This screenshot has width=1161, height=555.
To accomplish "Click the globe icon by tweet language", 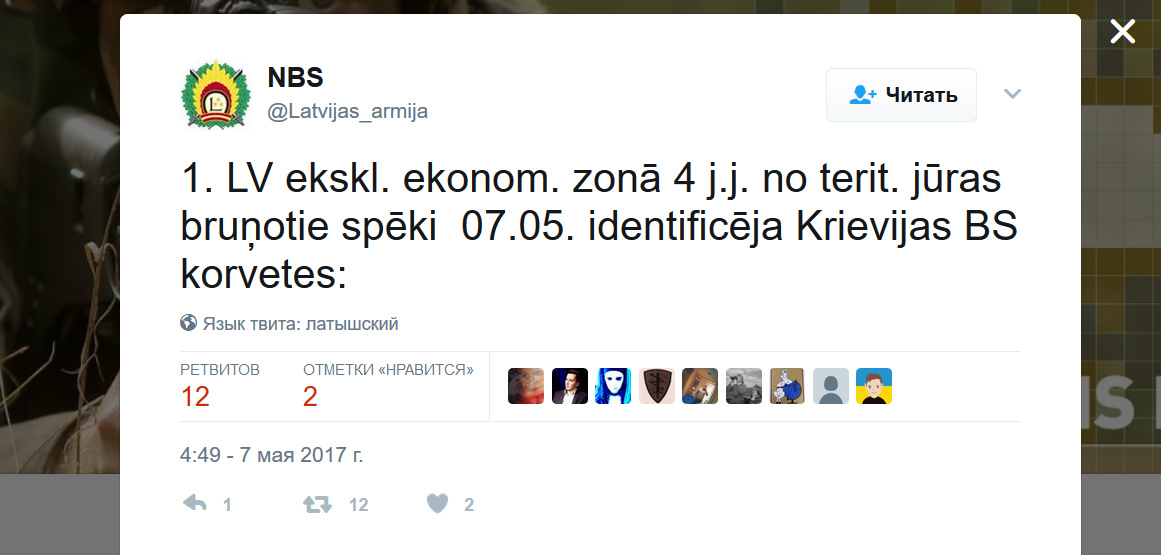I will (x=188, y=323).
